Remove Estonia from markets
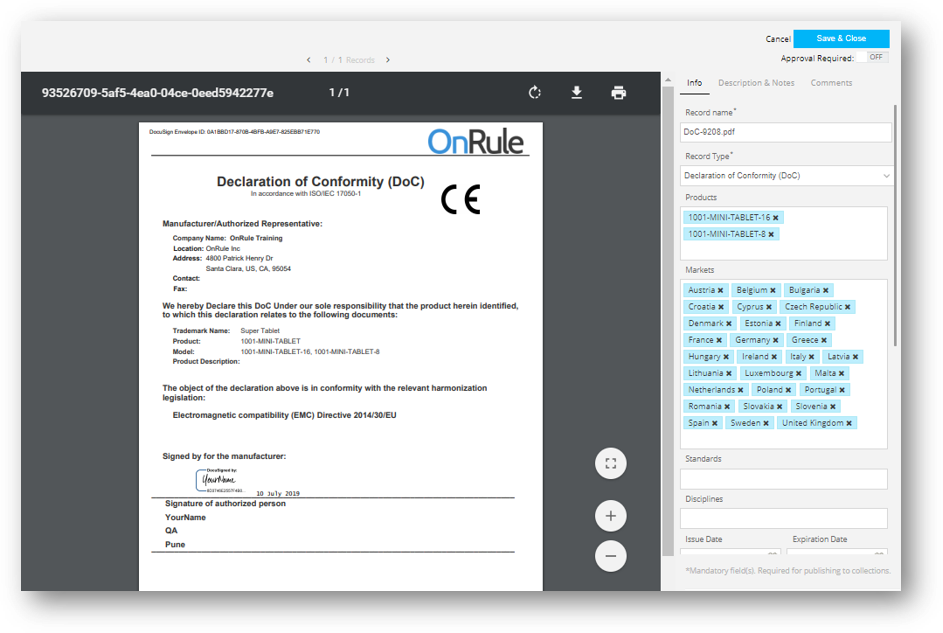 pos(778,323)
